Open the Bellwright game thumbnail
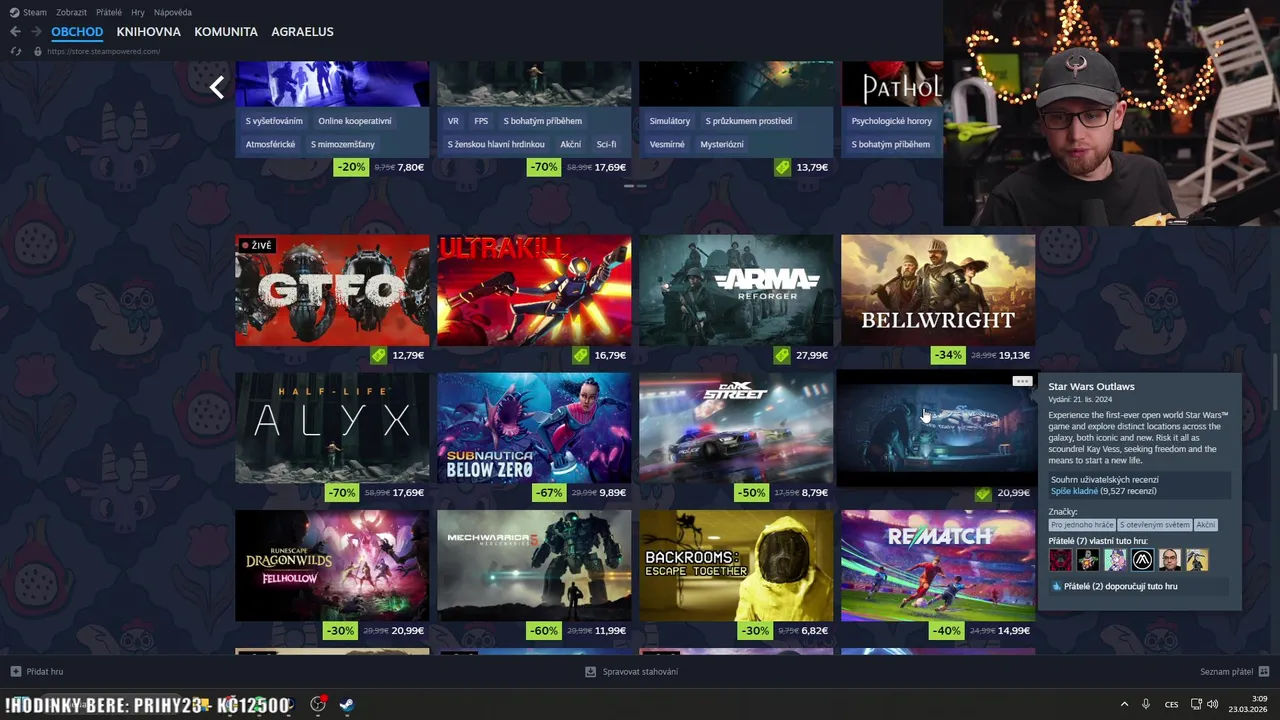The width and height of the screenshot is (1280, 720). (938, 290)
